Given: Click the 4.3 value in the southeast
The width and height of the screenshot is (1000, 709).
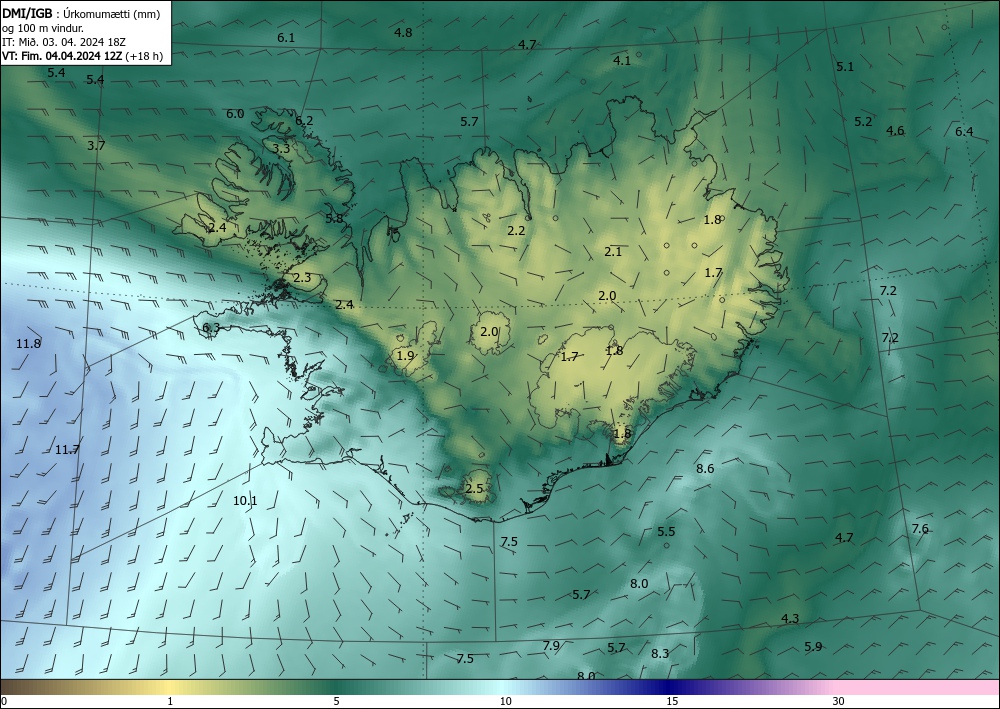Looking at the screenshot, I should pos(790,618).
